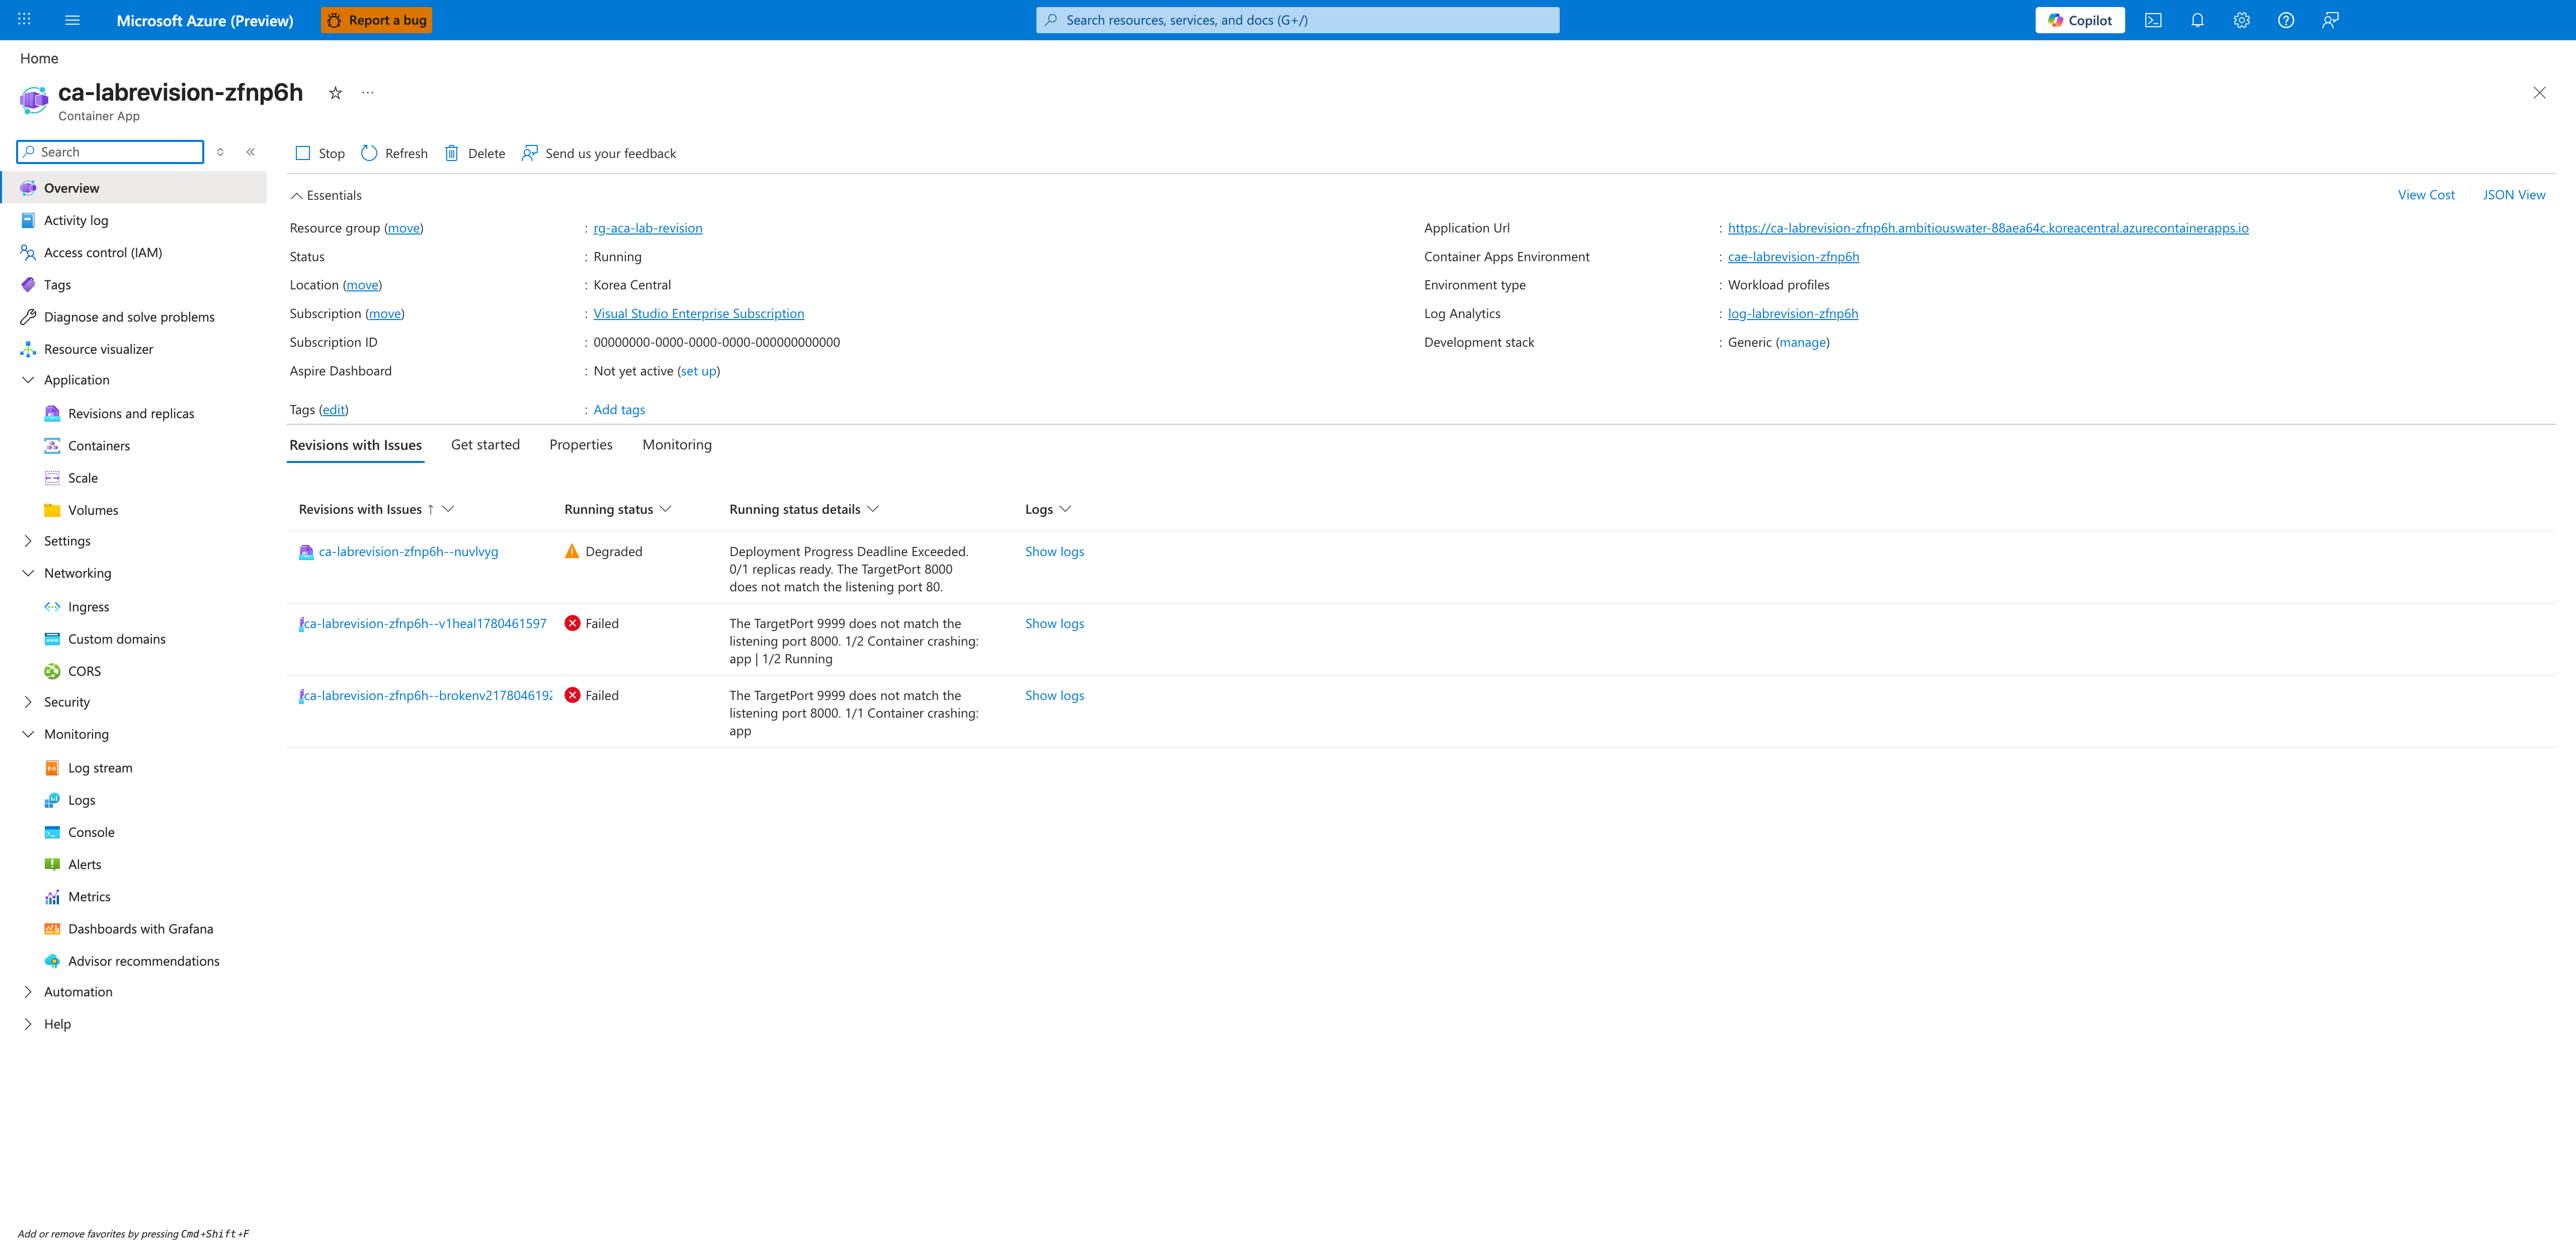This screenshot has height=1244, width=2576.
Task: Open Log stream in sidebar
Action: (x=100, y=768)
